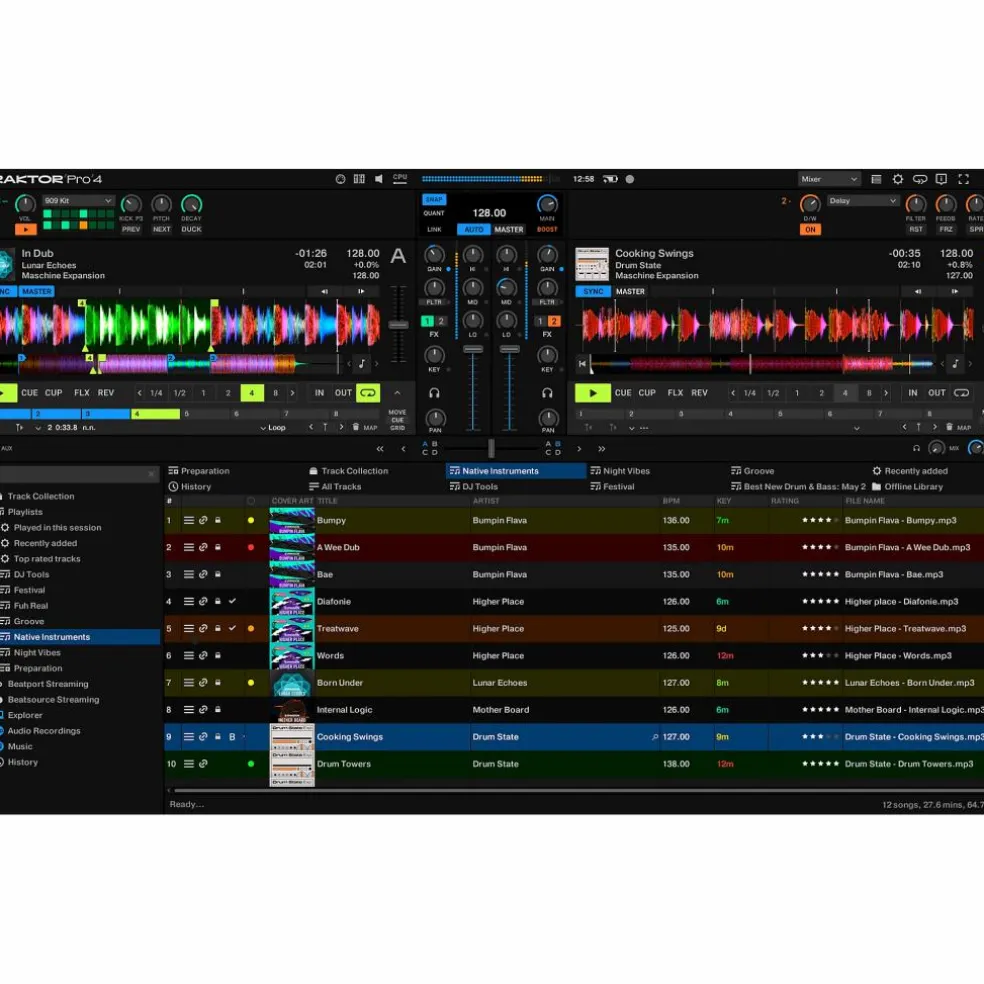The width and height of the screenshot is (984, 984).
Task: Adjust channel A volume fader
Action: [x=473, y=349]
